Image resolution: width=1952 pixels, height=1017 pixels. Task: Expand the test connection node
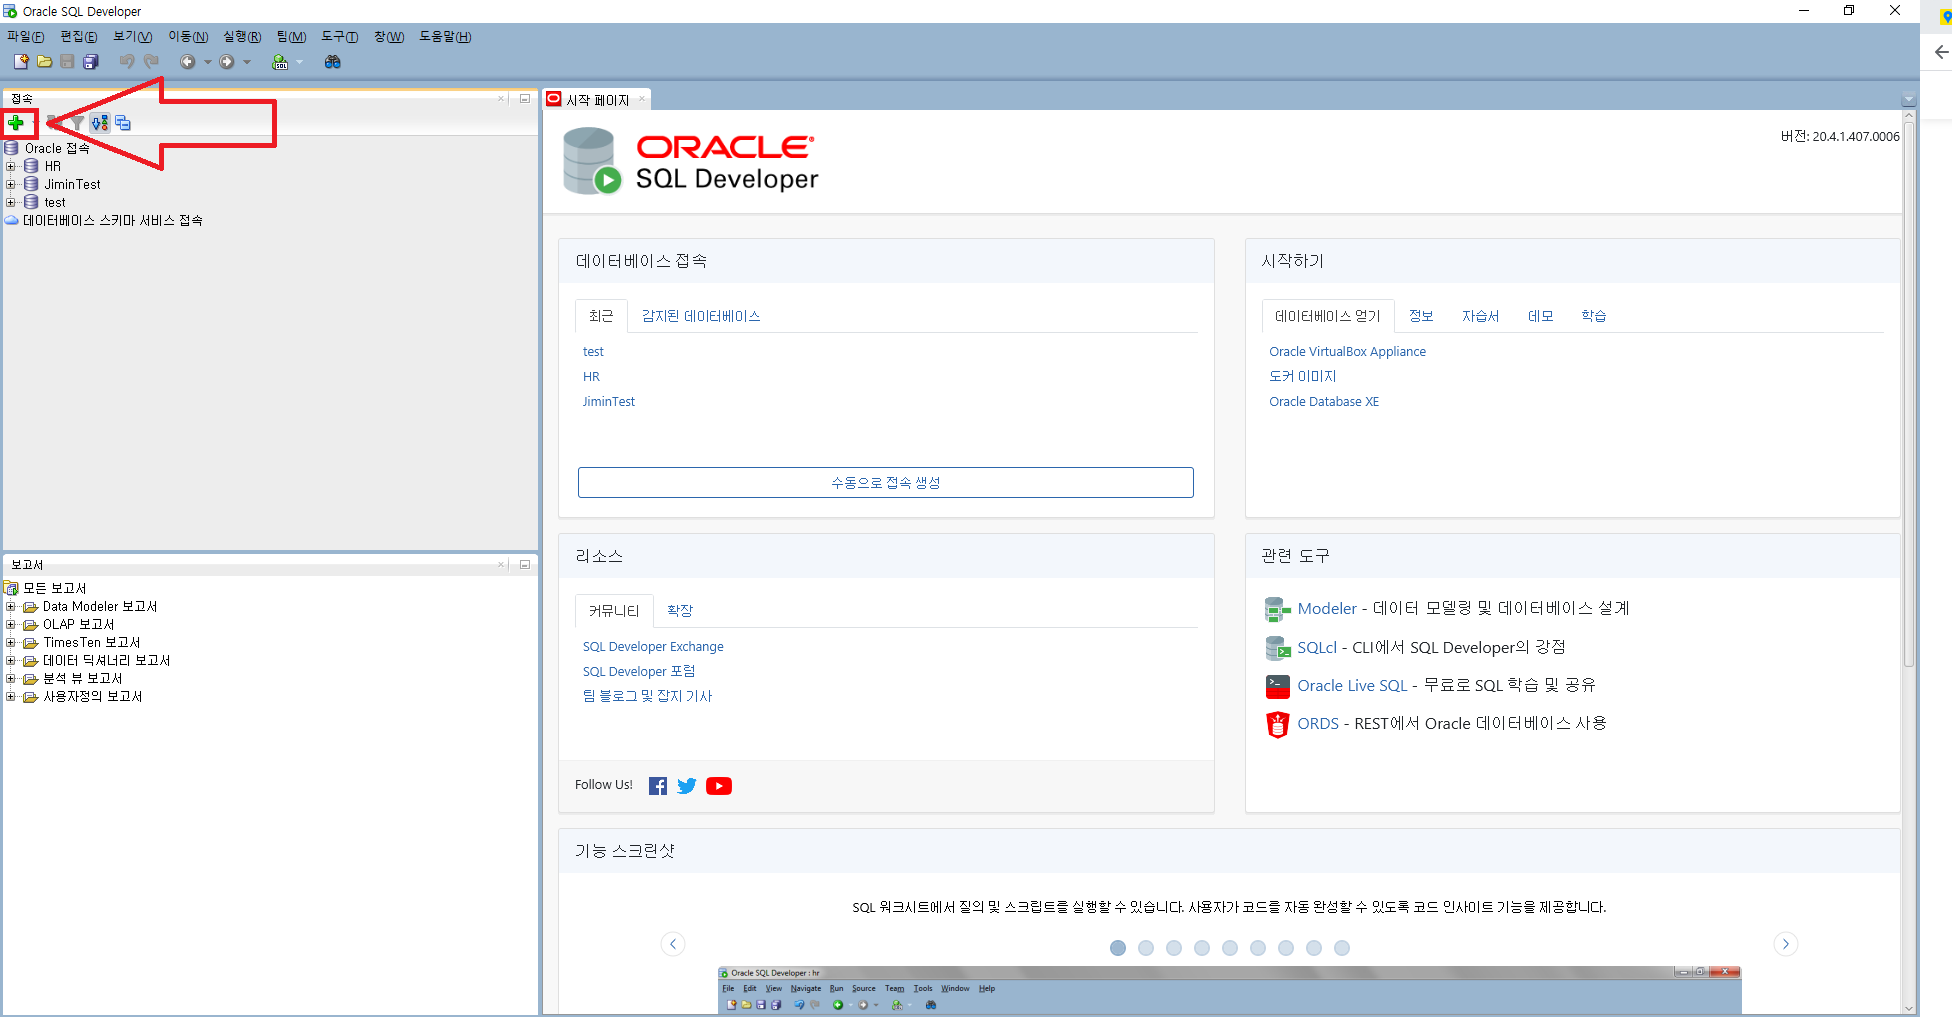[x=11, y=202]
